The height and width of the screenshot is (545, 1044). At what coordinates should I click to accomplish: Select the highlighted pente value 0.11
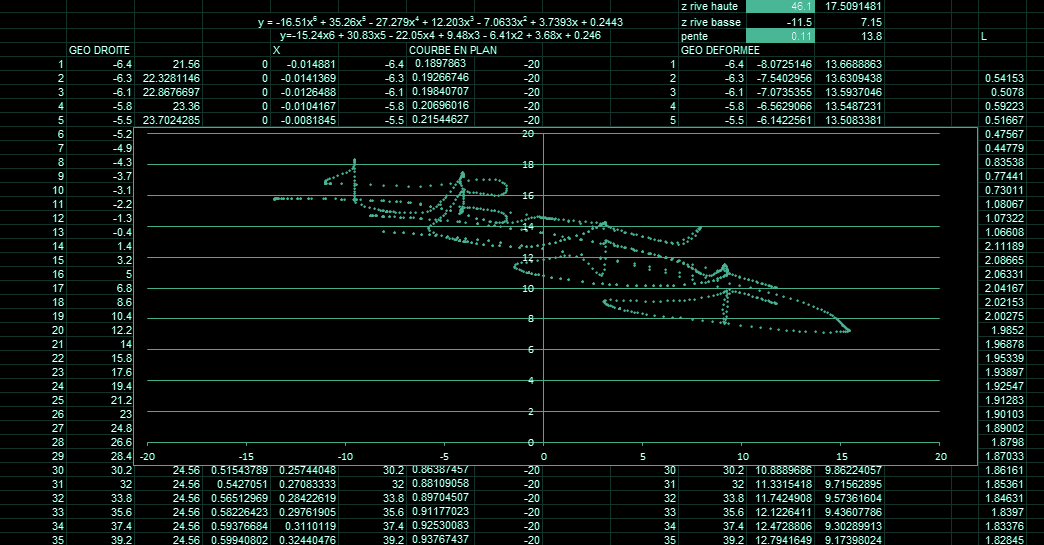coord(780,35)
